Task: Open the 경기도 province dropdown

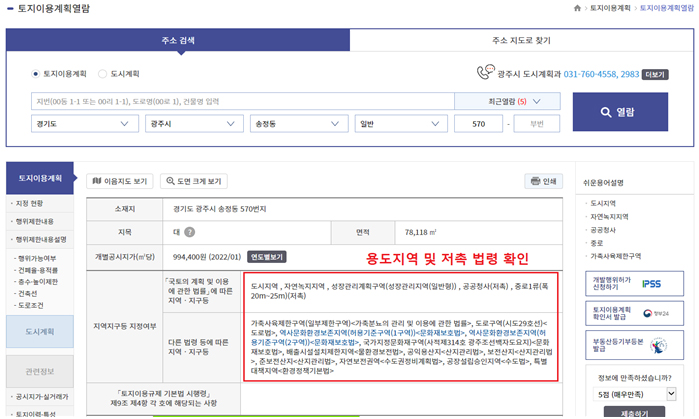Action: (x=85, y=124)
